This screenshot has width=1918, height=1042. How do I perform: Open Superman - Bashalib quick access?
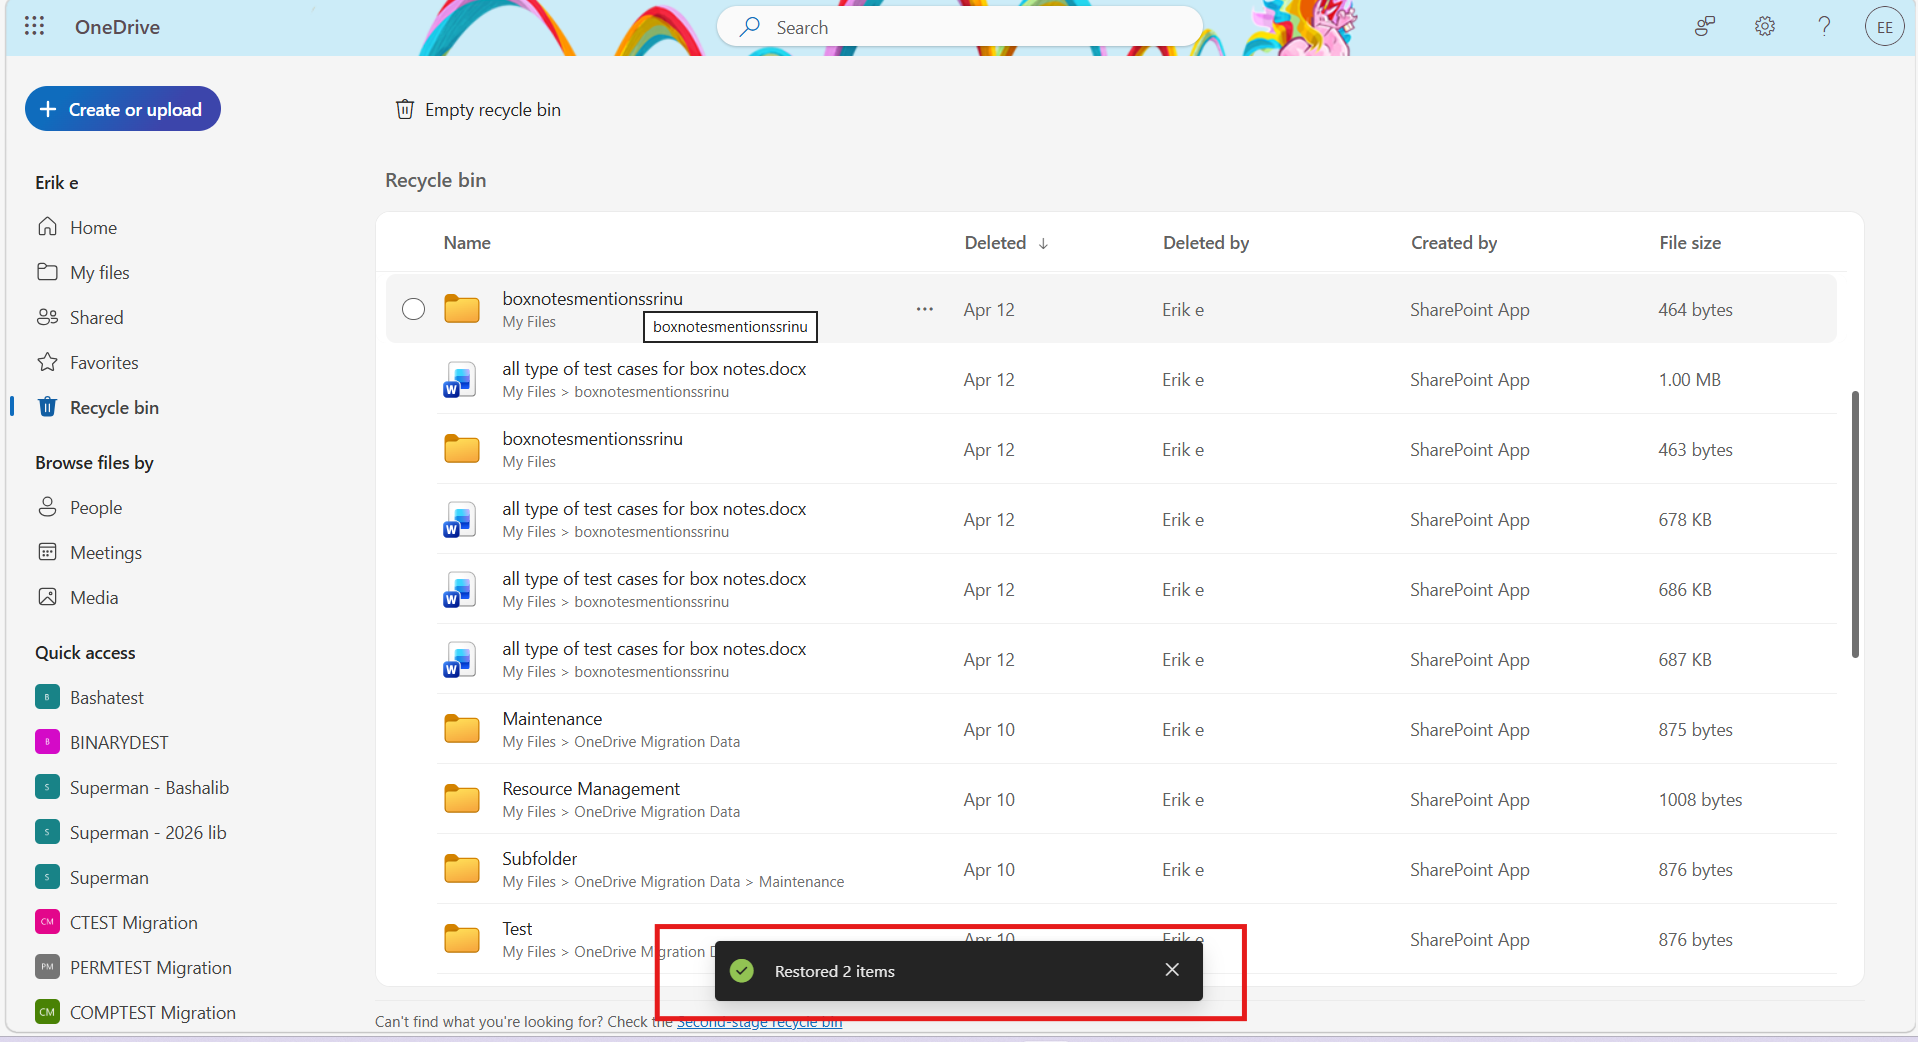point(149,787)
